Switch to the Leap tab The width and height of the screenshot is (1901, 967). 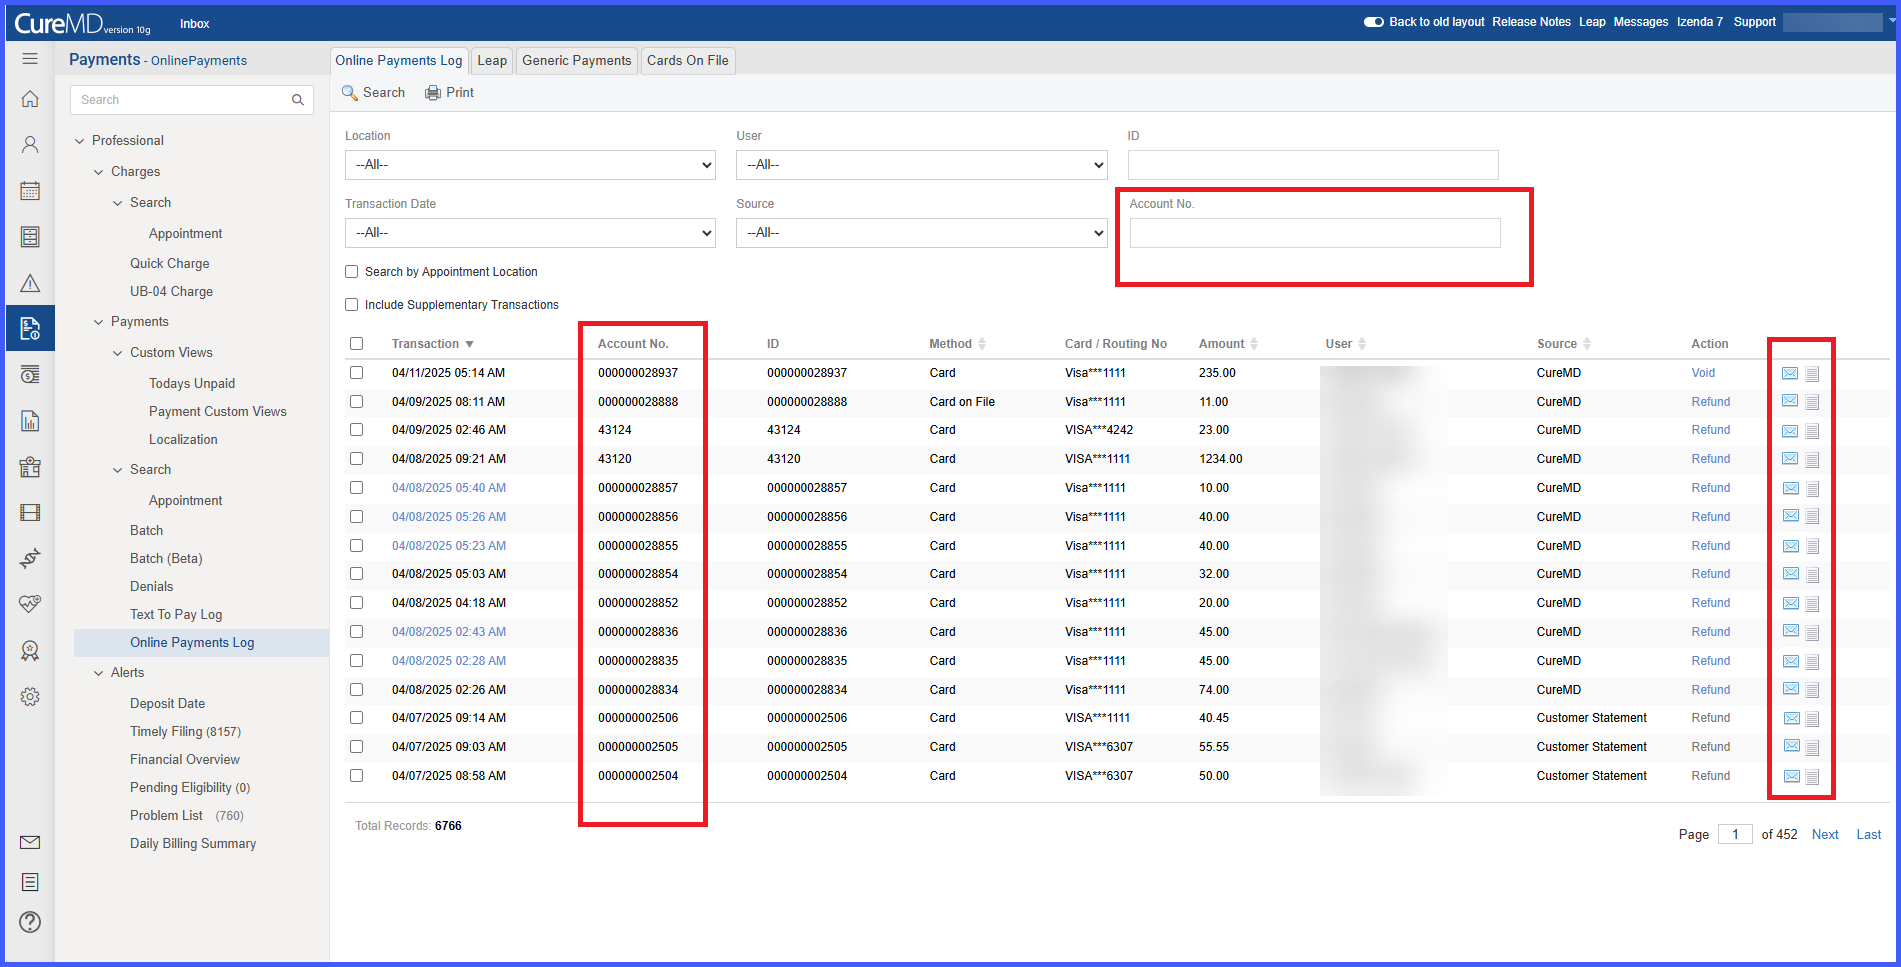coord(492,60)
